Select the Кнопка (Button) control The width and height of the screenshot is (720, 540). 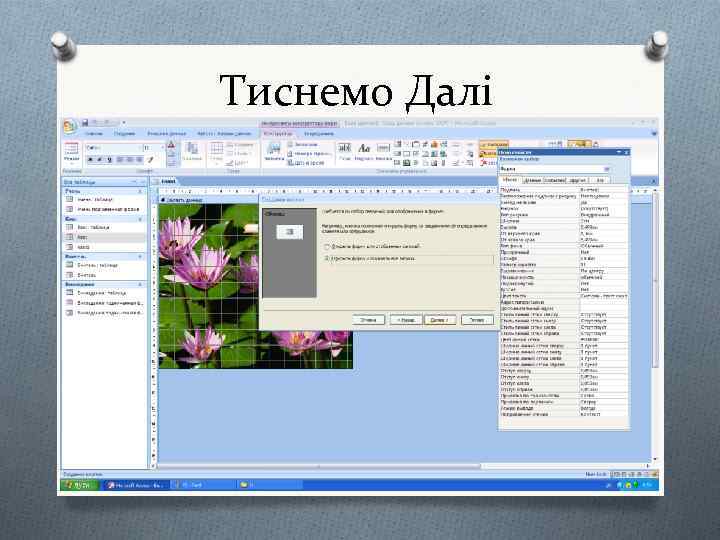383,151
